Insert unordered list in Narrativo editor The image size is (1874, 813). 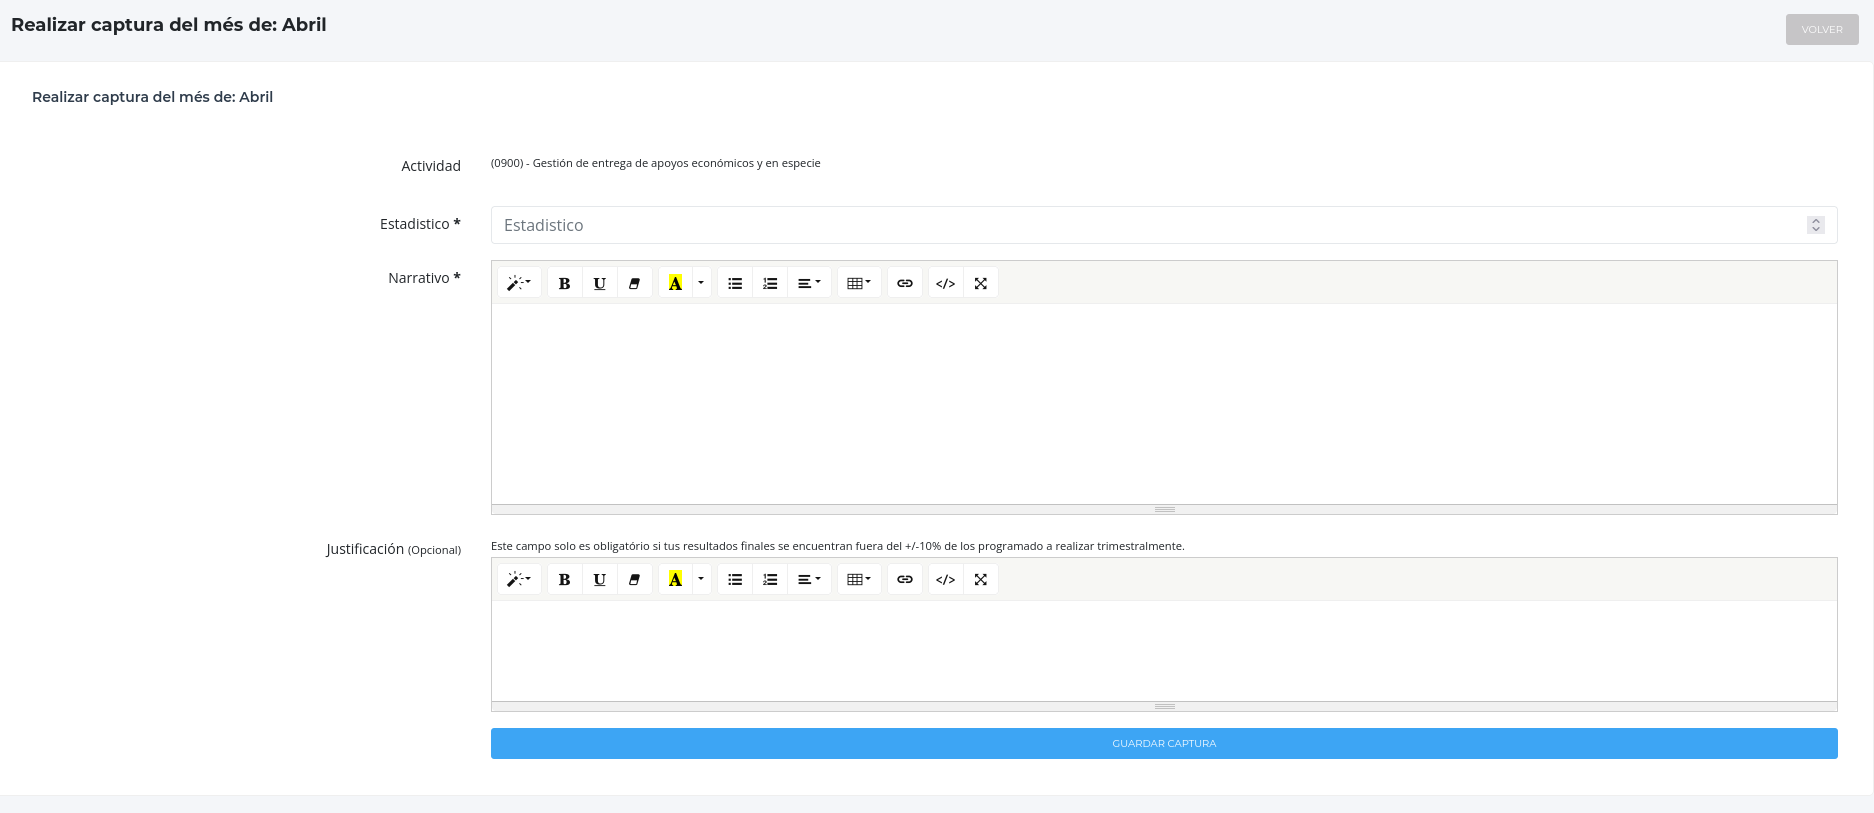(x=735, y=283)
